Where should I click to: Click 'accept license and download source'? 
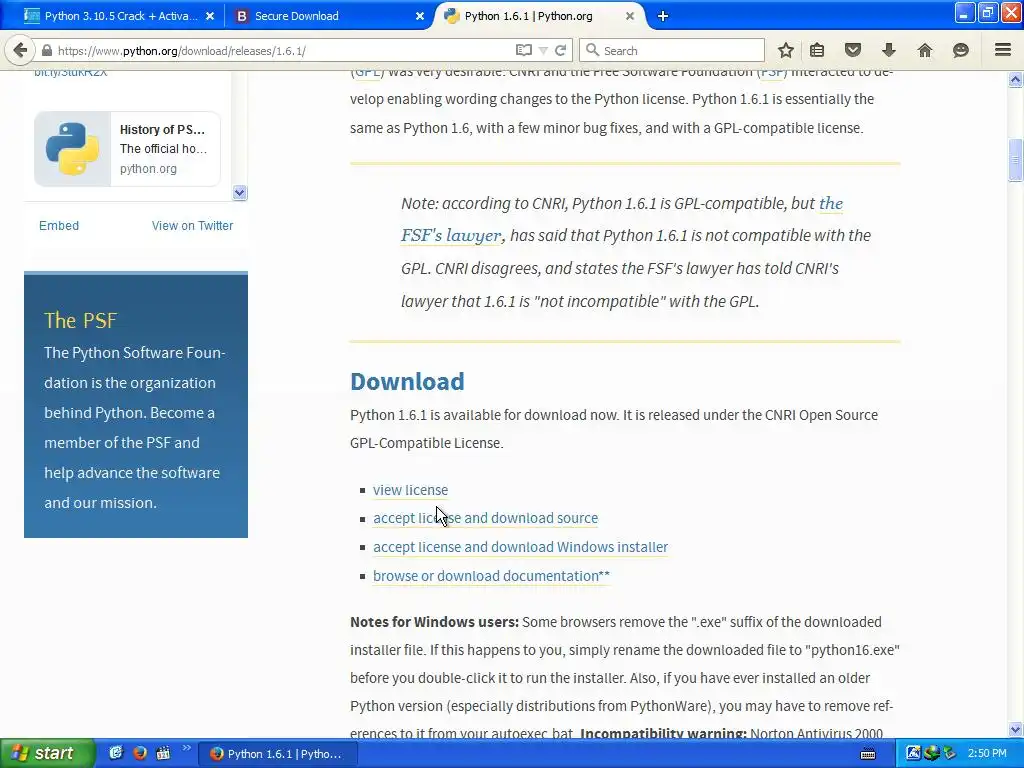(x=485, y=518)
